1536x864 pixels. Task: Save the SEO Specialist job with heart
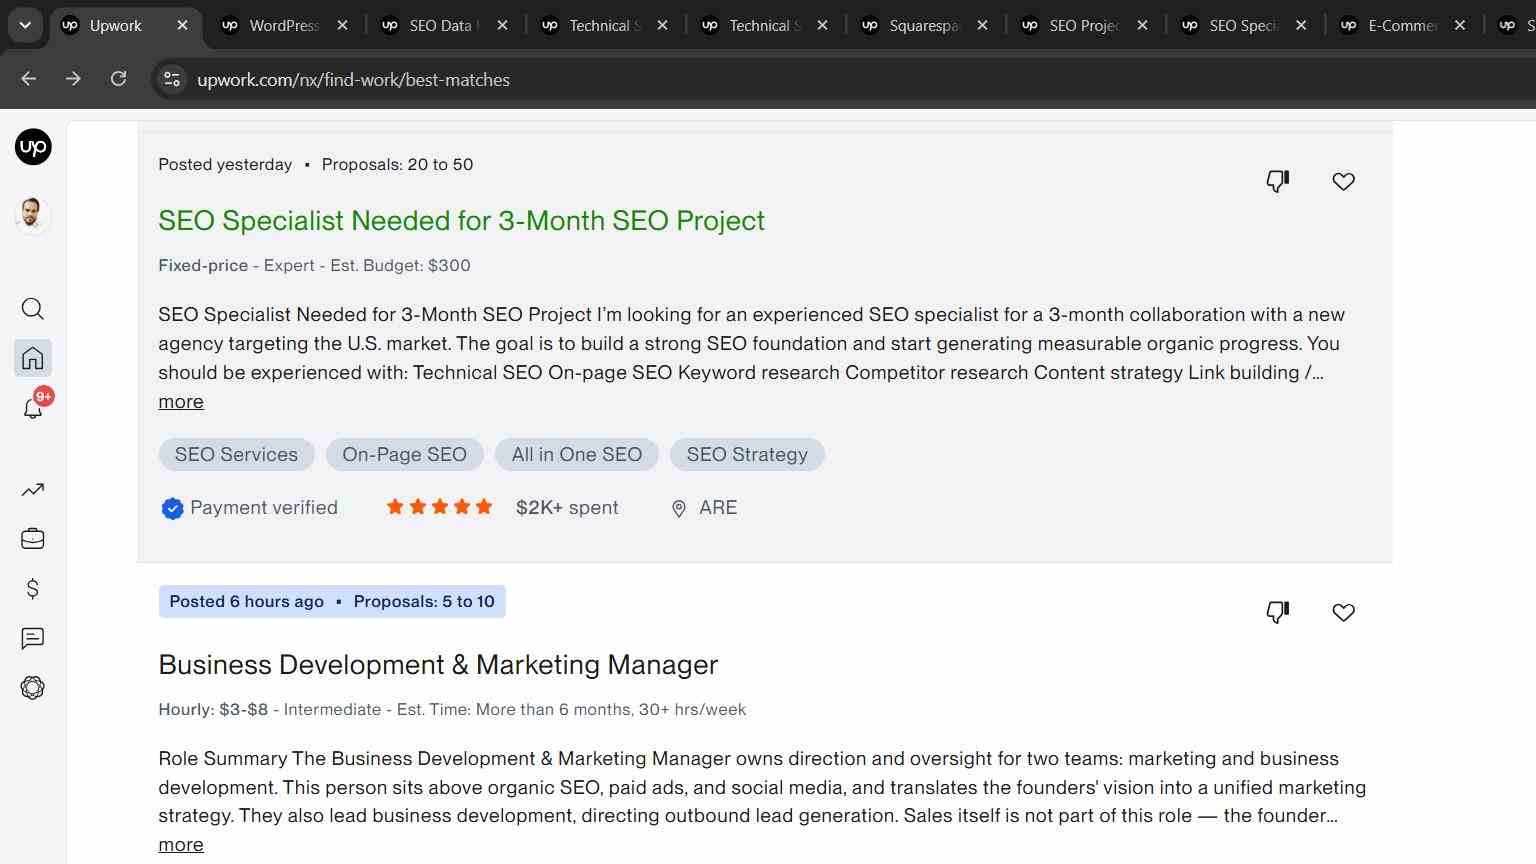pos(1344,181)
